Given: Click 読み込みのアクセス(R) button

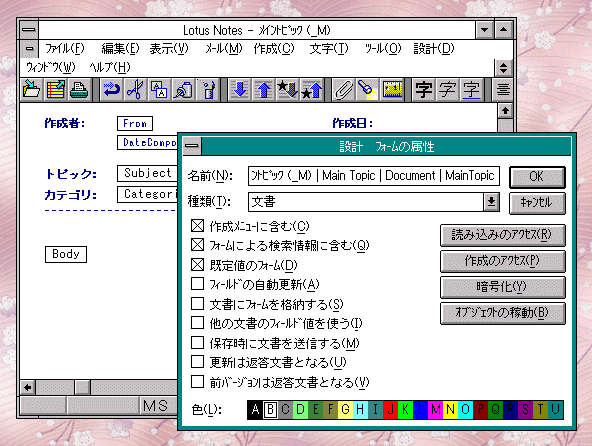Looking at the screenshot, I should pos(503,235).
